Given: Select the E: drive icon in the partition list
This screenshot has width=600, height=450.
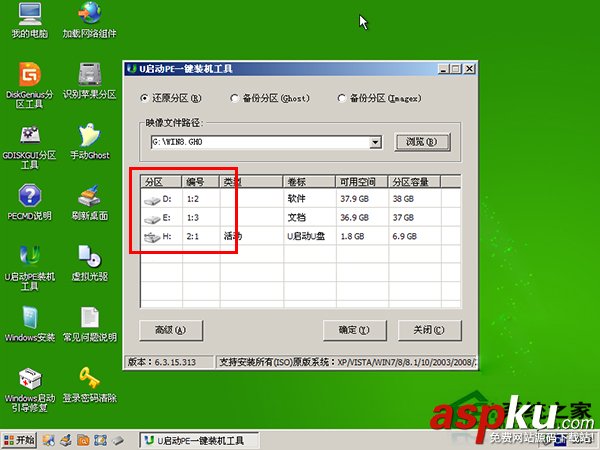Looking at the screenshot, I should click(x=152, y=219).
